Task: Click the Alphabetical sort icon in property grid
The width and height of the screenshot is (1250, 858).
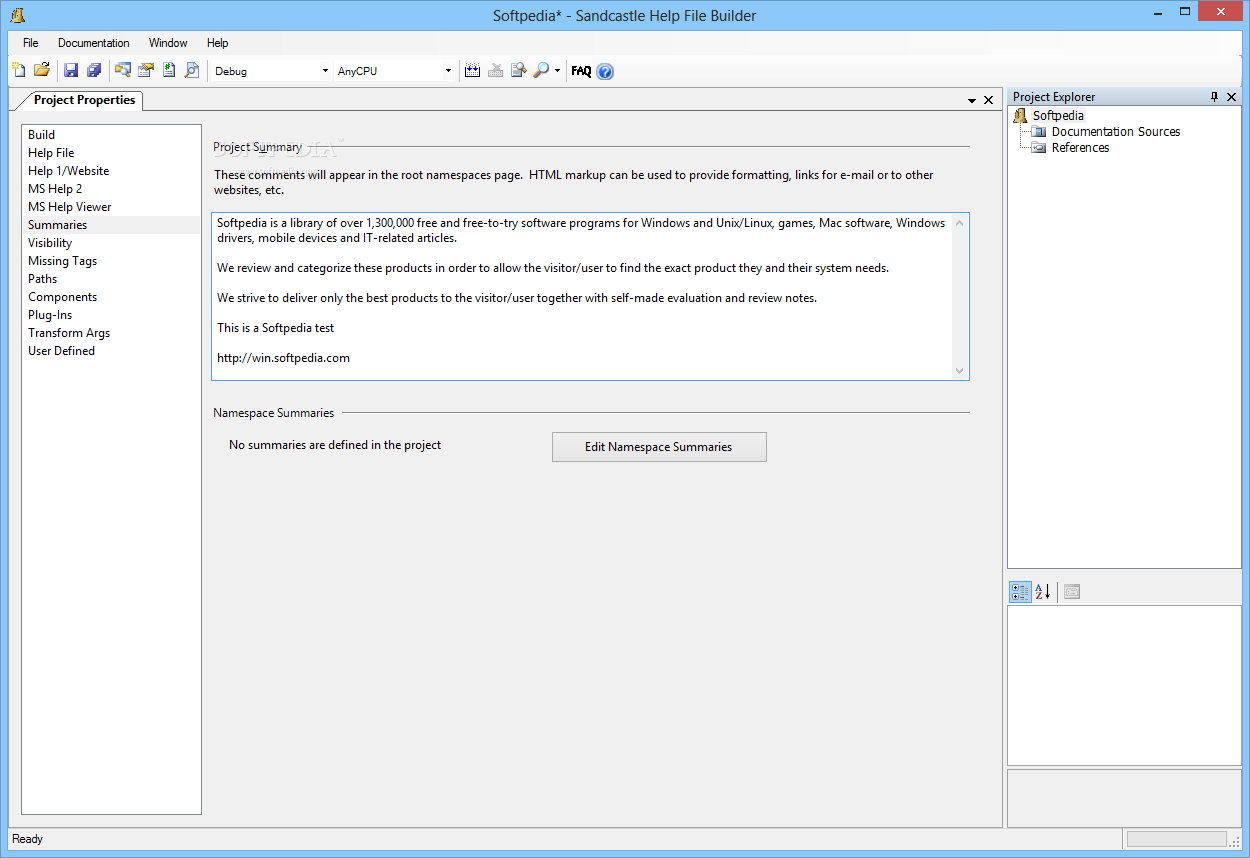Action: tap(1043, 592)
